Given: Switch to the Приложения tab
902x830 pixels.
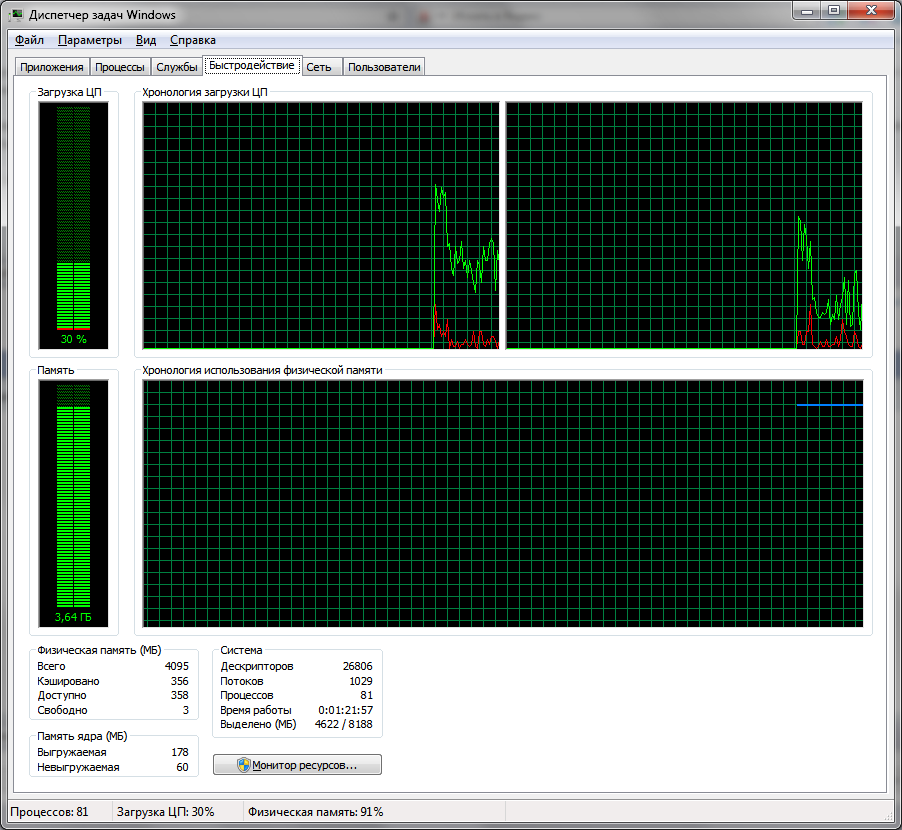Looking at the screenshot, I should [x=52, y=67].
